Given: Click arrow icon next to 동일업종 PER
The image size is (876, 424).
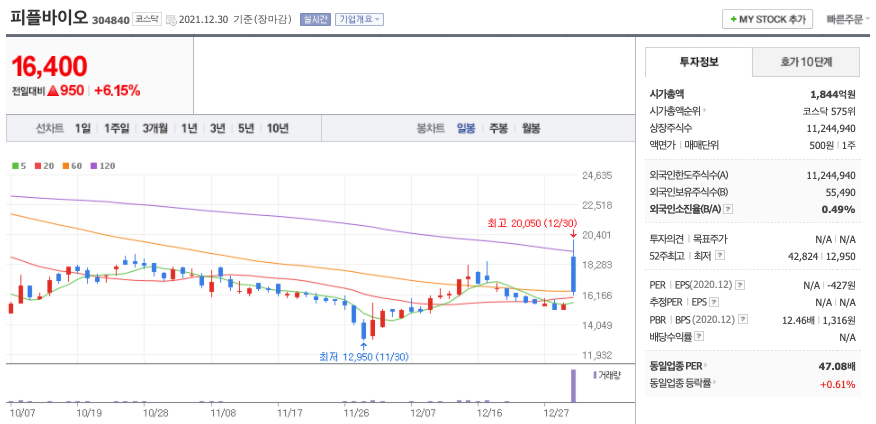Looking at the screenshot, I should tap(705, 366).
